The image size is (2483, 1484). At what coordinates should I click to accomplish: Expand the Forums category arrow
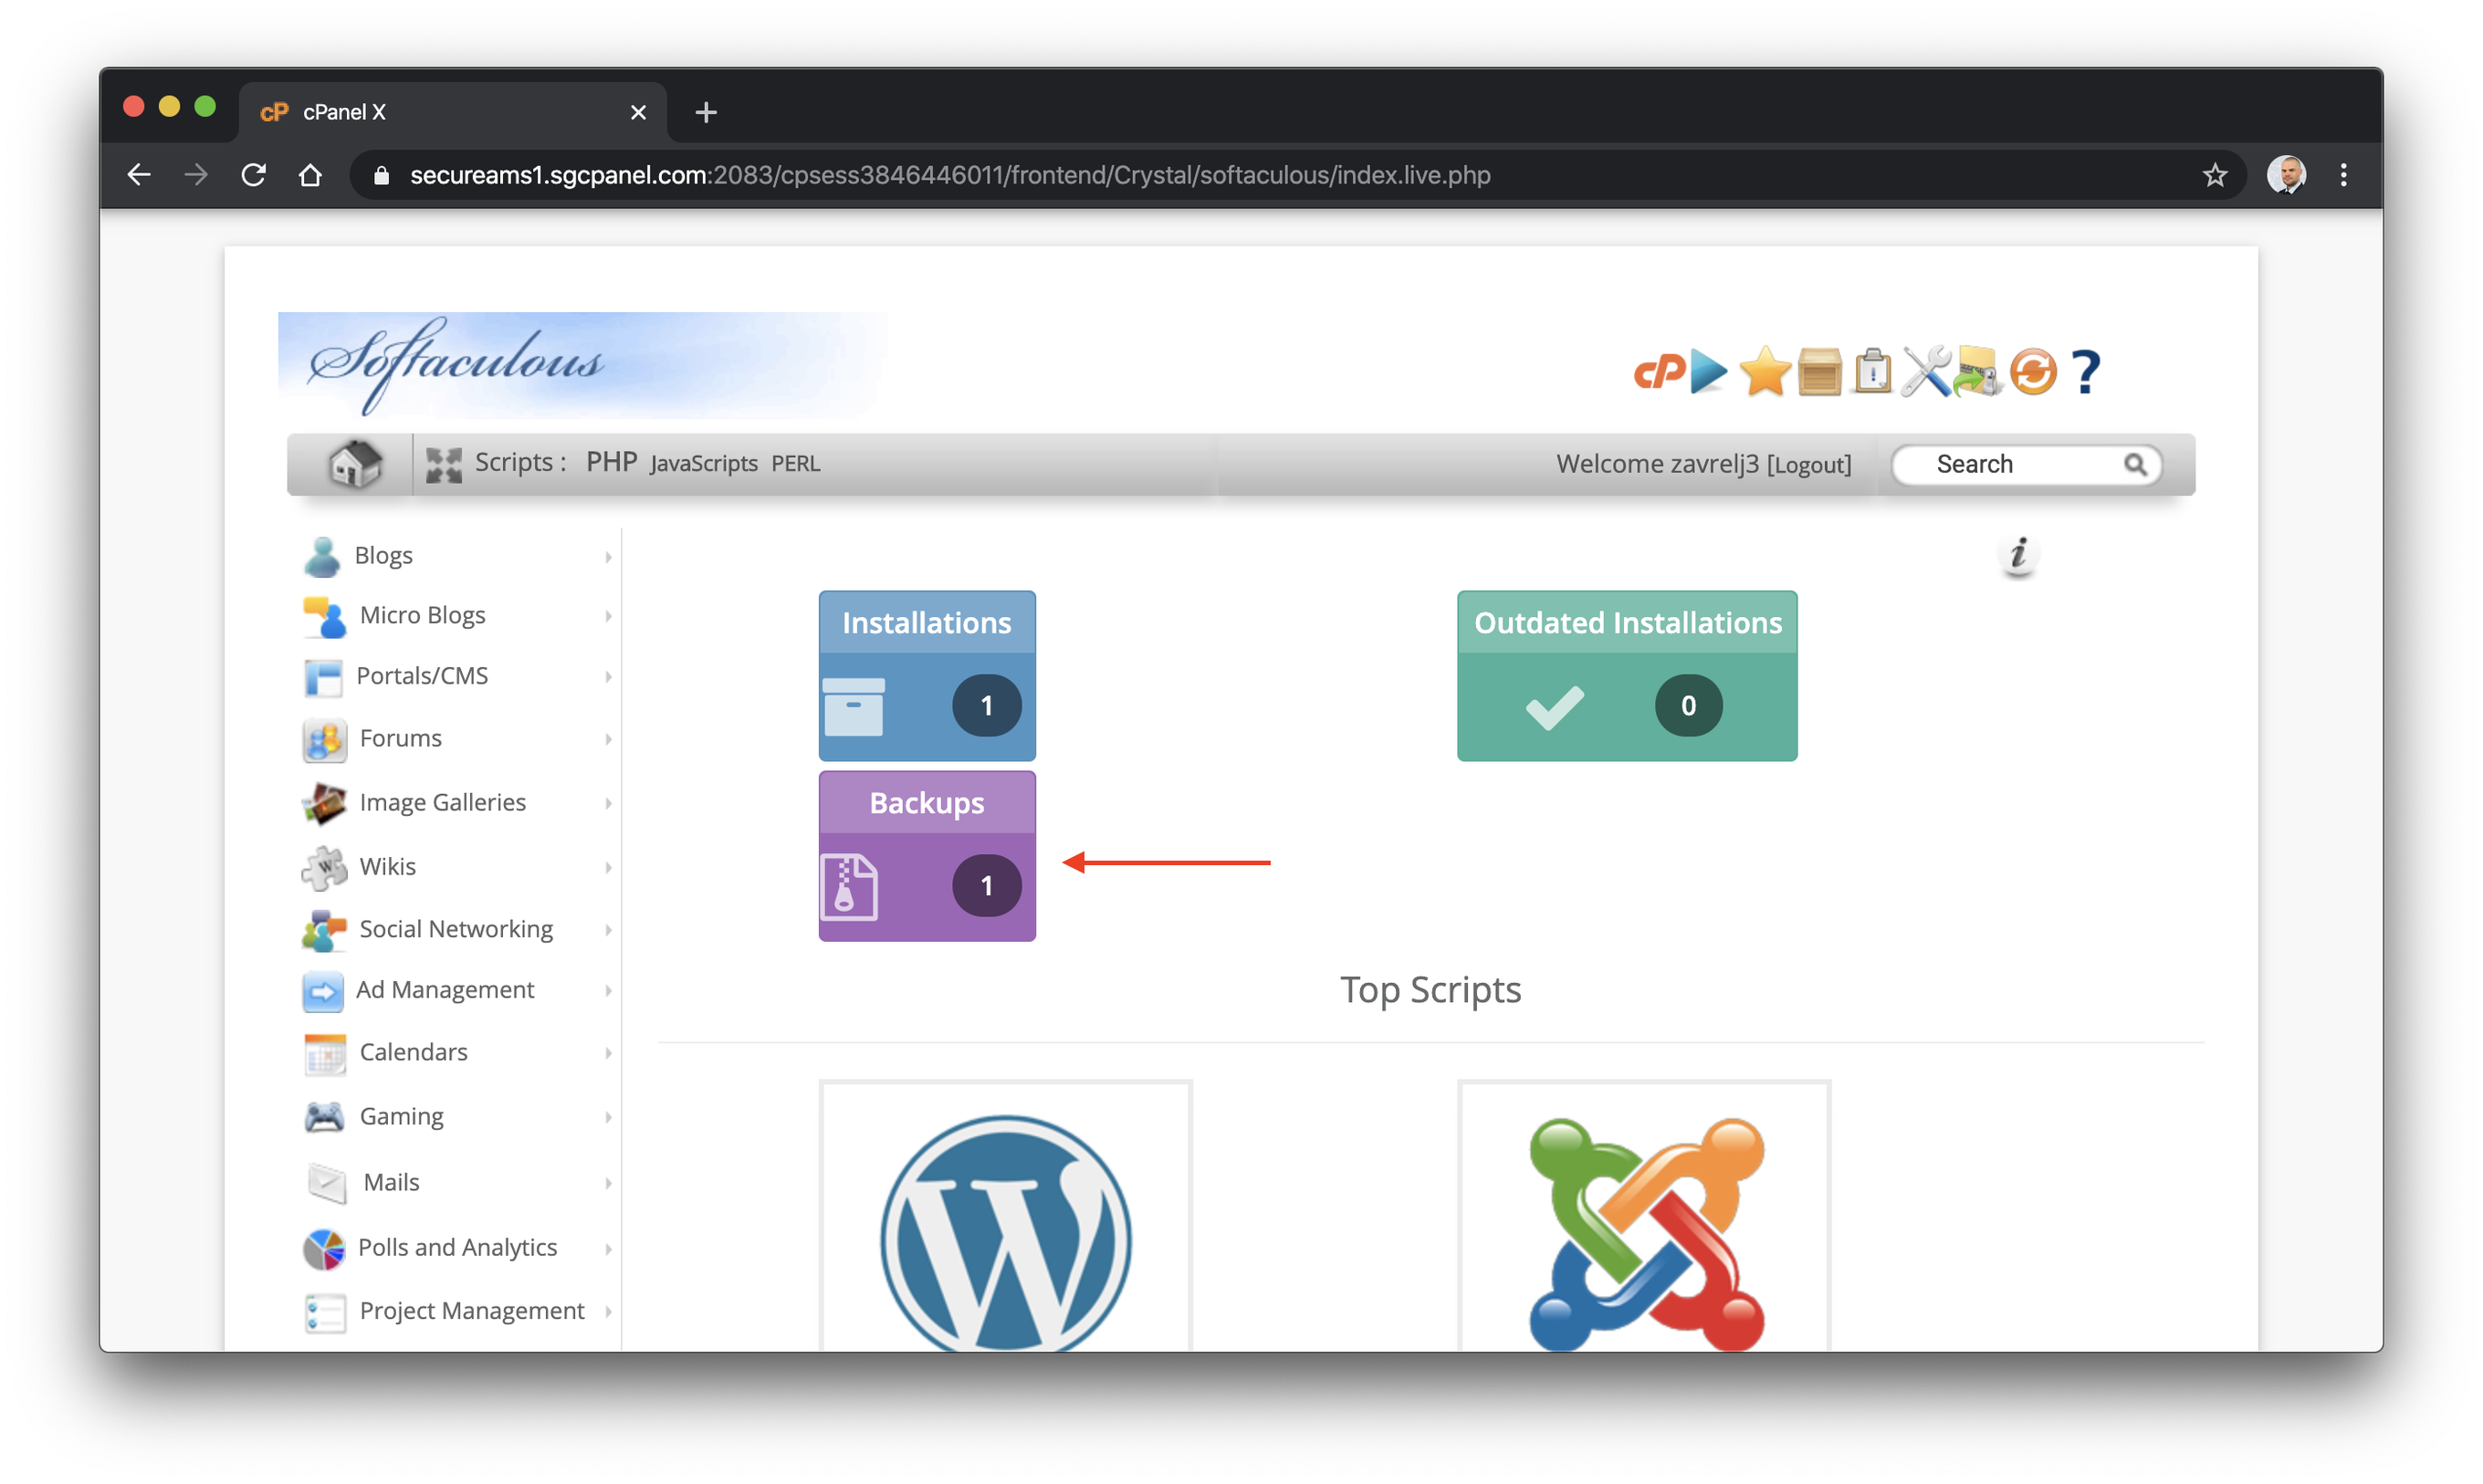(607, 739)
